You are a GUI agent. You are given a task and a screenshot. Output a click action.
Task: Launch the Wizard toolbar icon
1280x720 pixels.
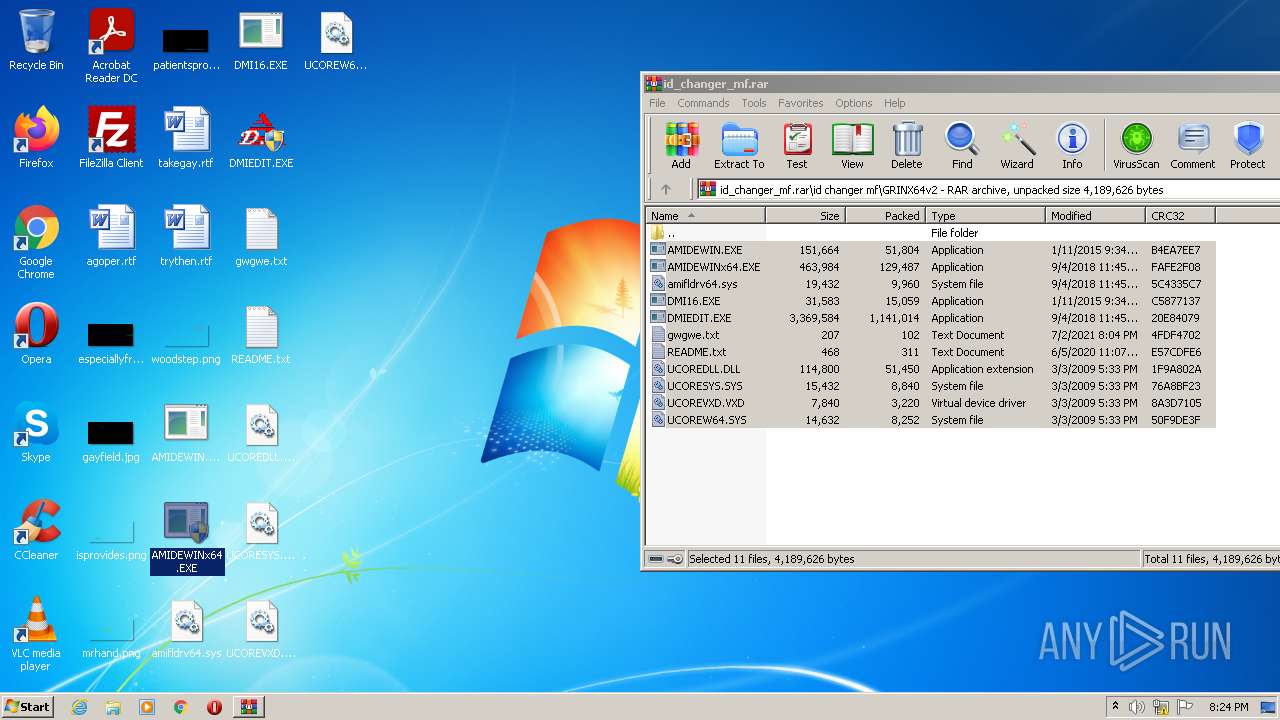pos(1017,146)
